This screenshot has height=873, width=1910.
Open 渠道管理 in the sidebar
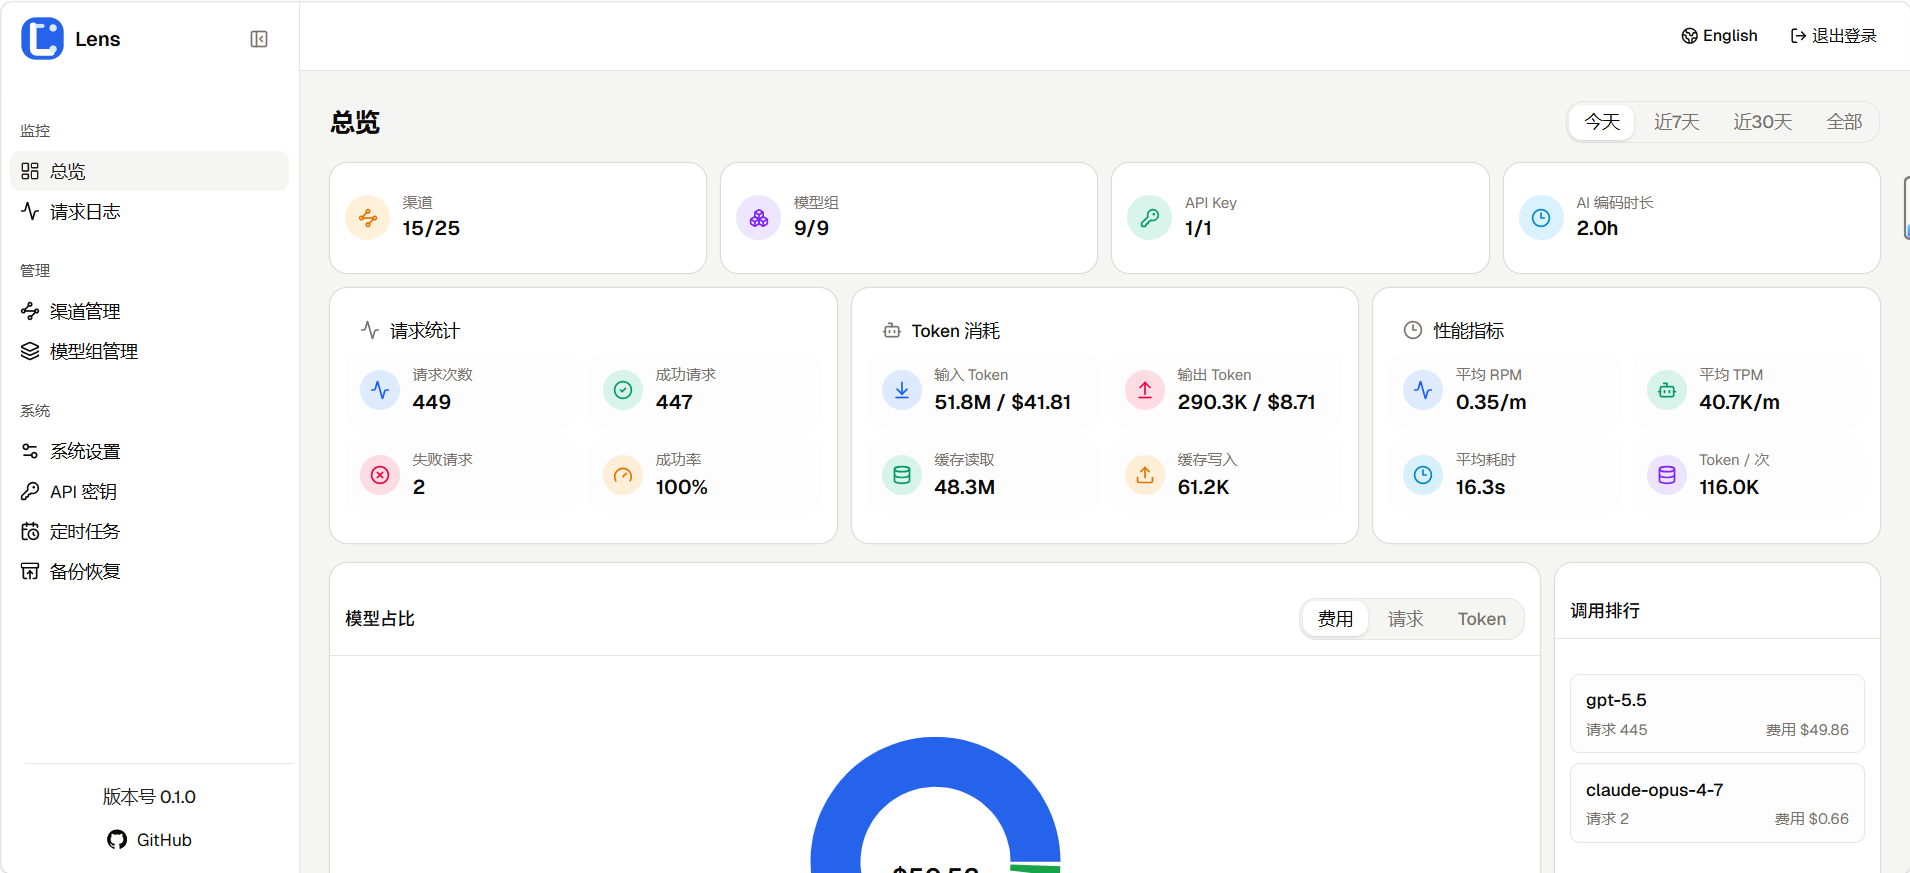click(85, 312)
